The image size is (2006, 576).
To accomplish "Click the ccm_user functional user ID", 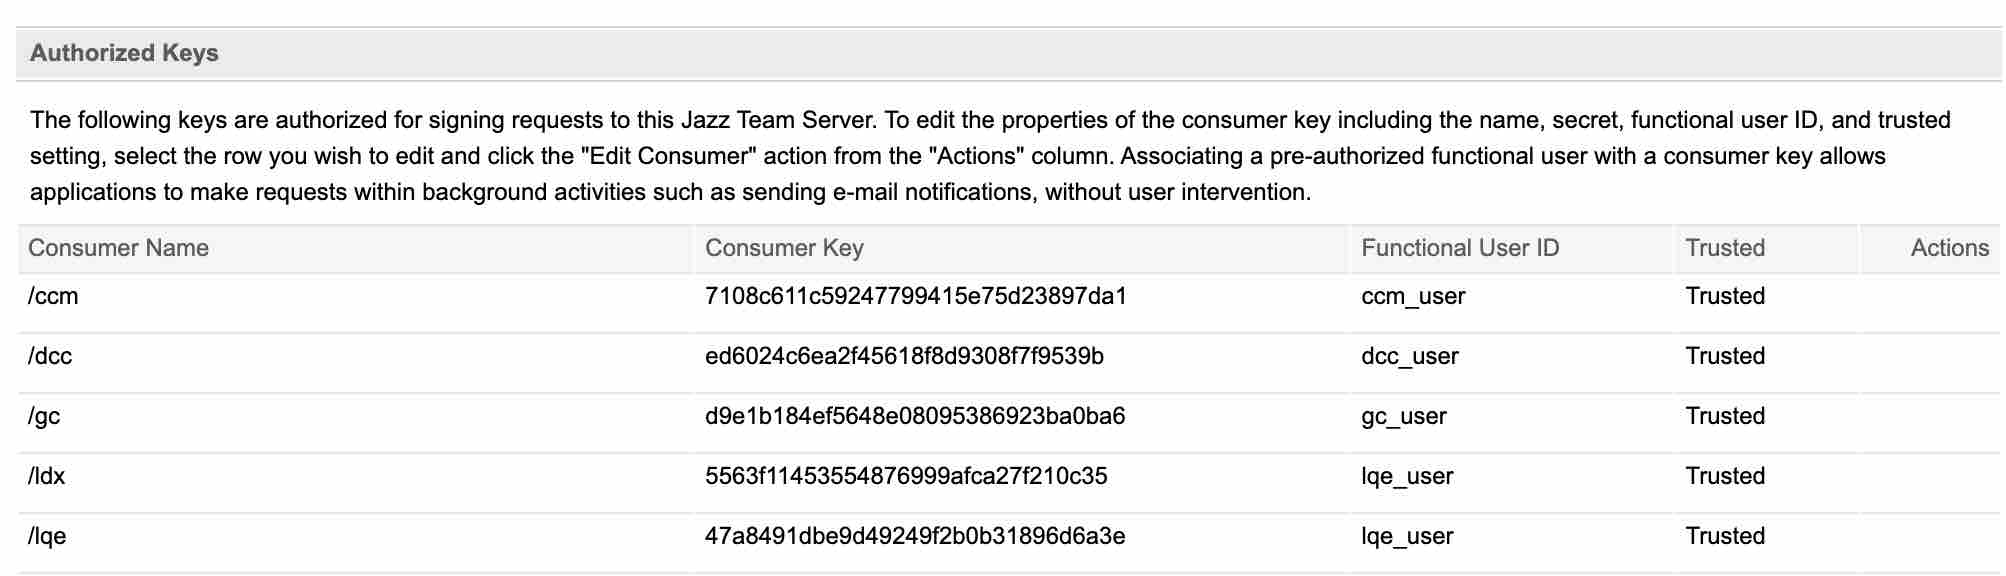I will click(x=1413, y=297).
